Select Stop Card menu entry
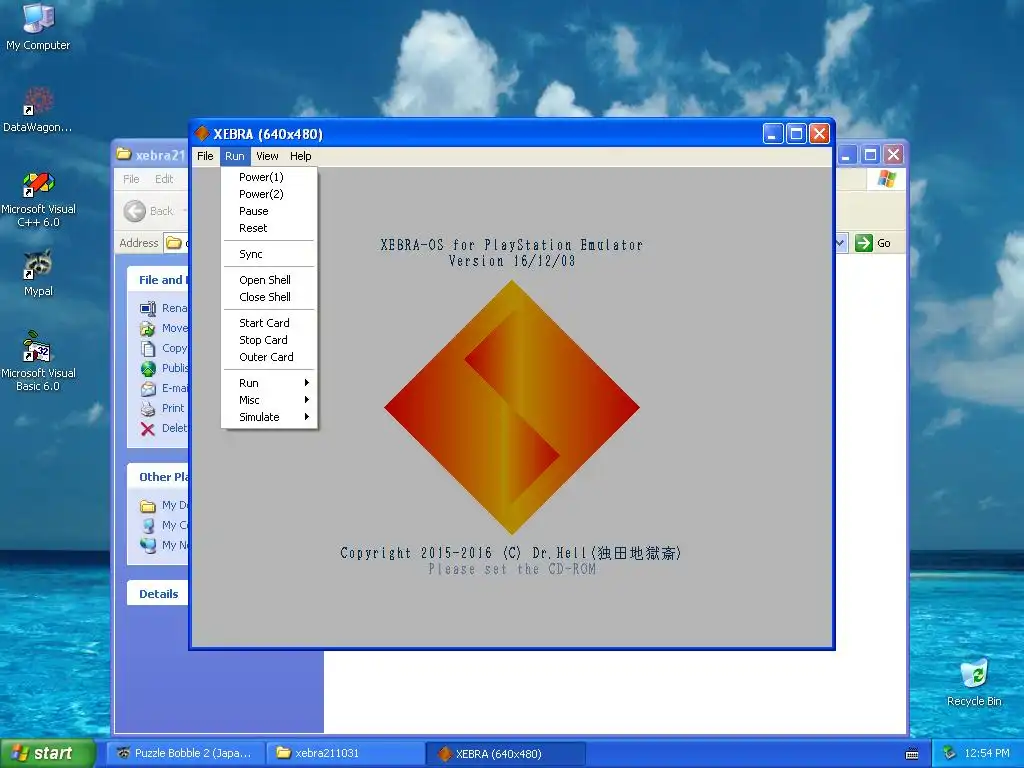This screenshot has width=1024, height=768. 269,340
